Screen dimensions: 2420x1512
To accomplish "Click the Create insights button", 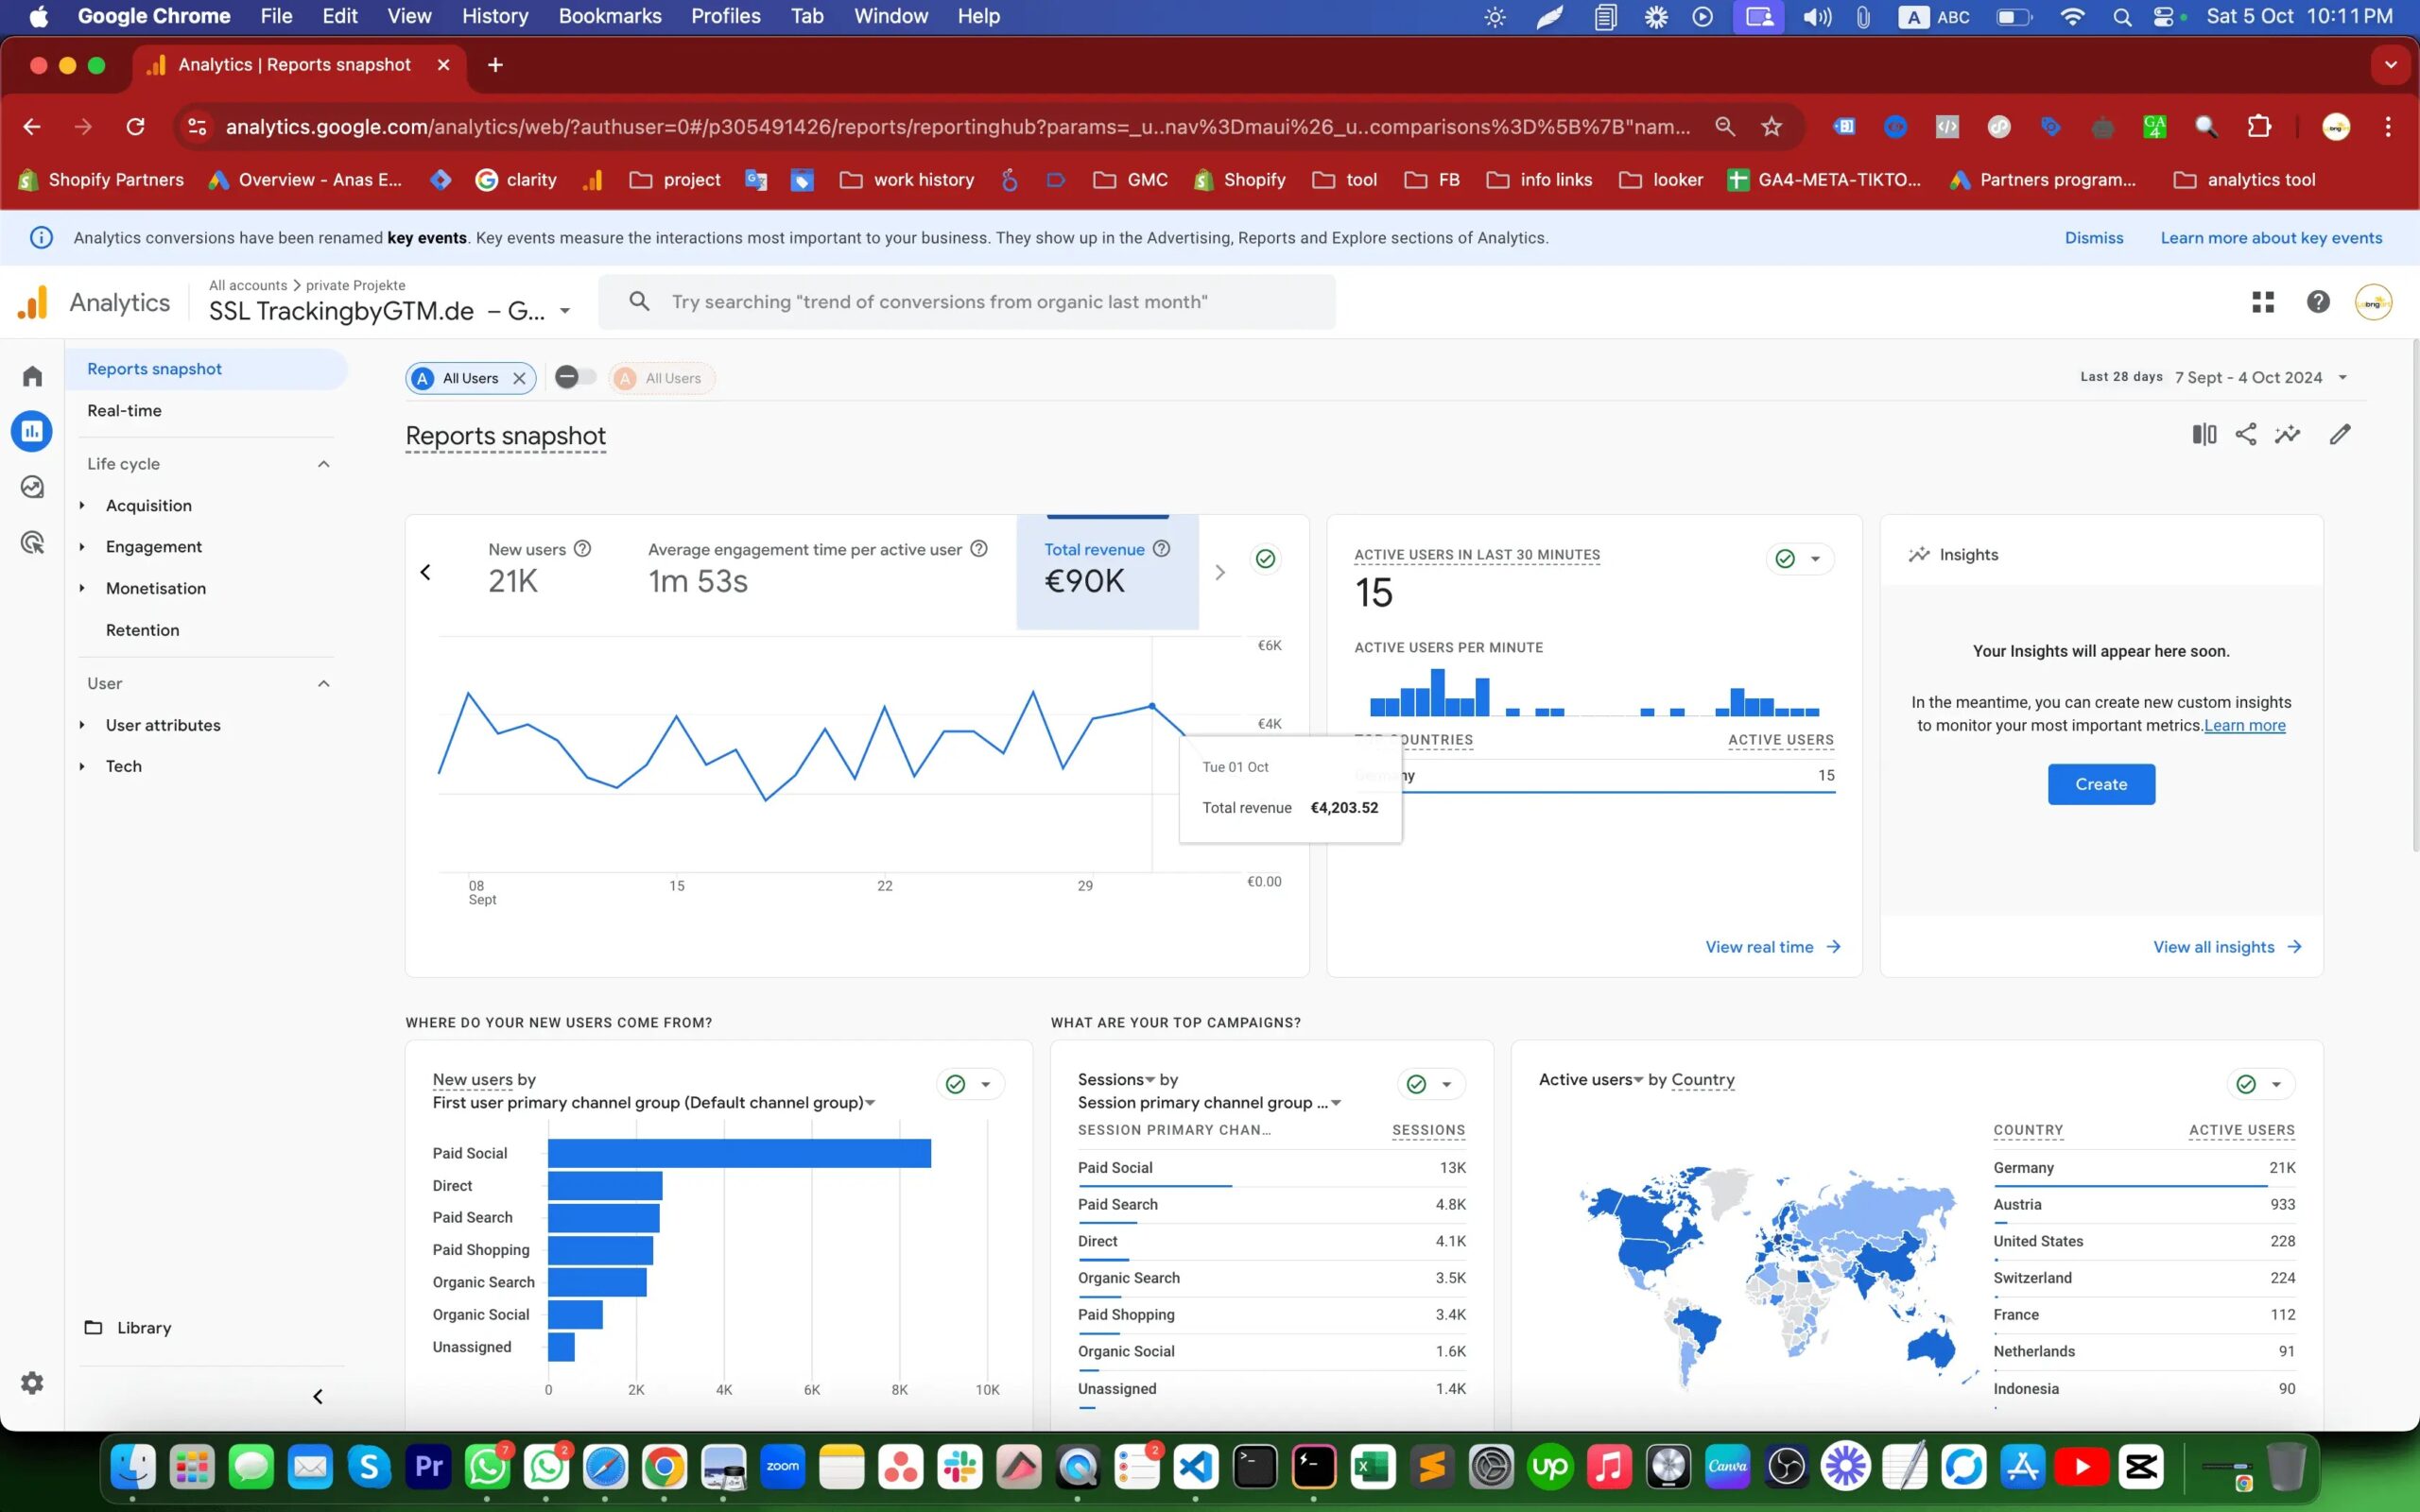I will click(2101, 784).
